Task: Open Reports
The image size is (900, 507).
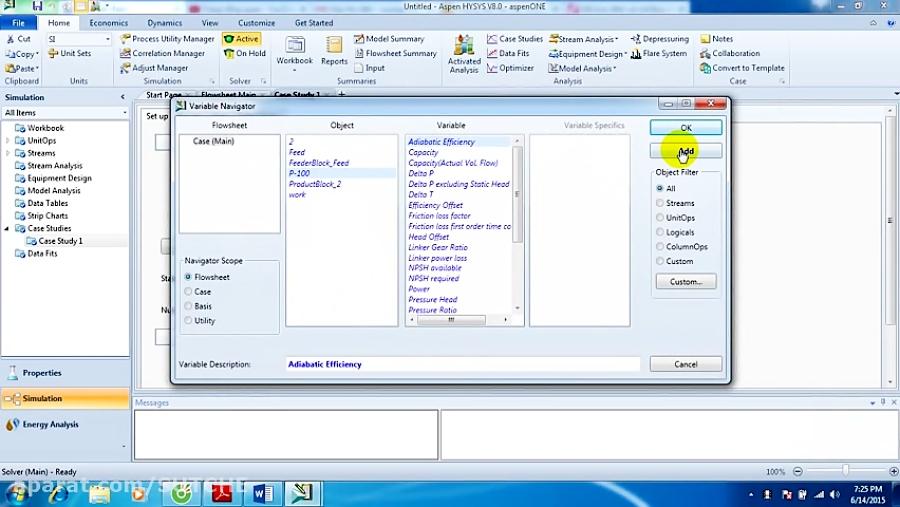Action: (x=334, y=52)
